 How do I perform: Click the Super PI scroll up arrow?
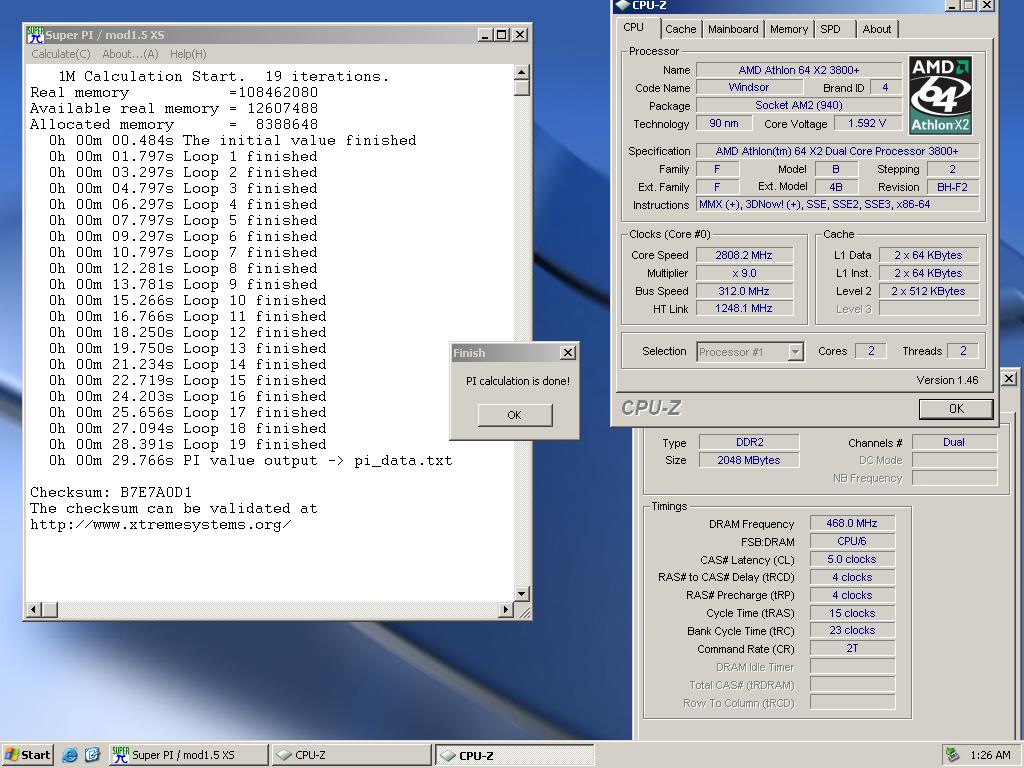pyautogui.click(x=521, y=71)
